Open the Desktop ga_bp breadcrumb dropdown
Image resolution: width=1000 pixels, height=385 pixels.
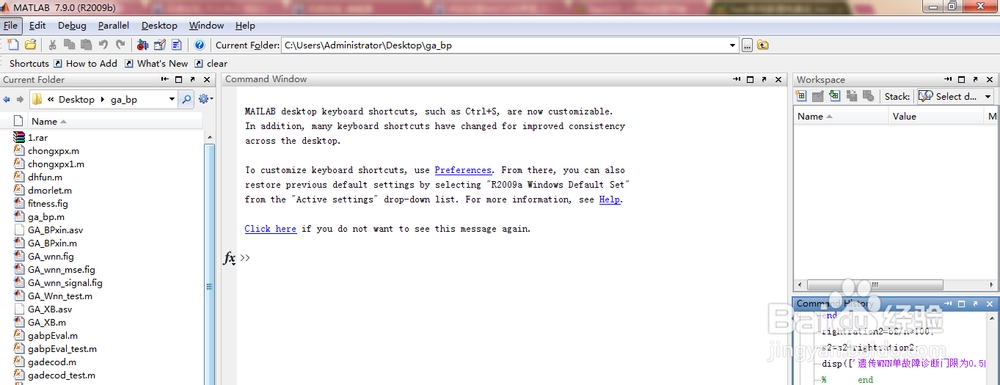(172, 99)
